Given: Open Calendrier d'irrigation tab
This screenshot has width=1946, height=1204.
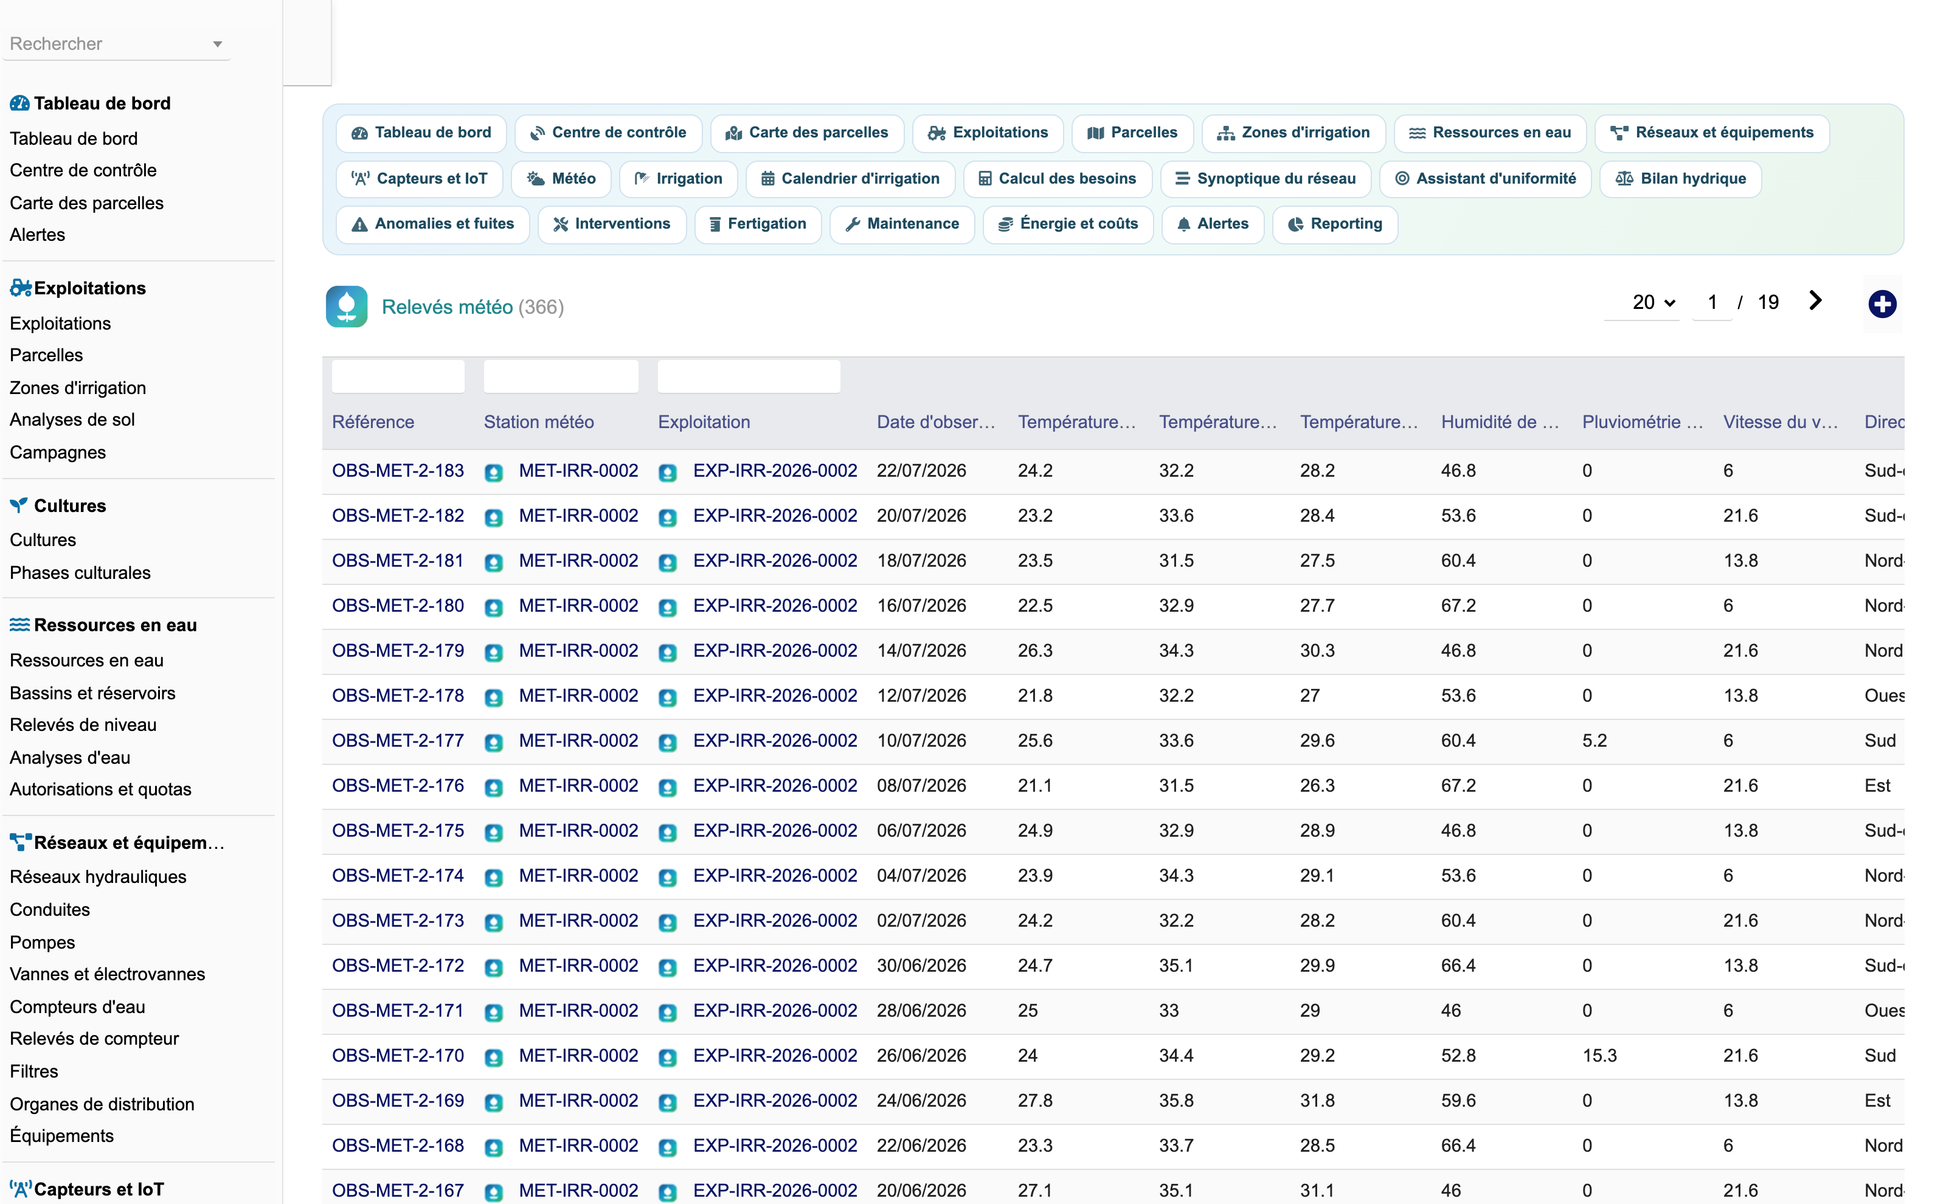Looking at the screenshot, I should click(x=851, y=179).
